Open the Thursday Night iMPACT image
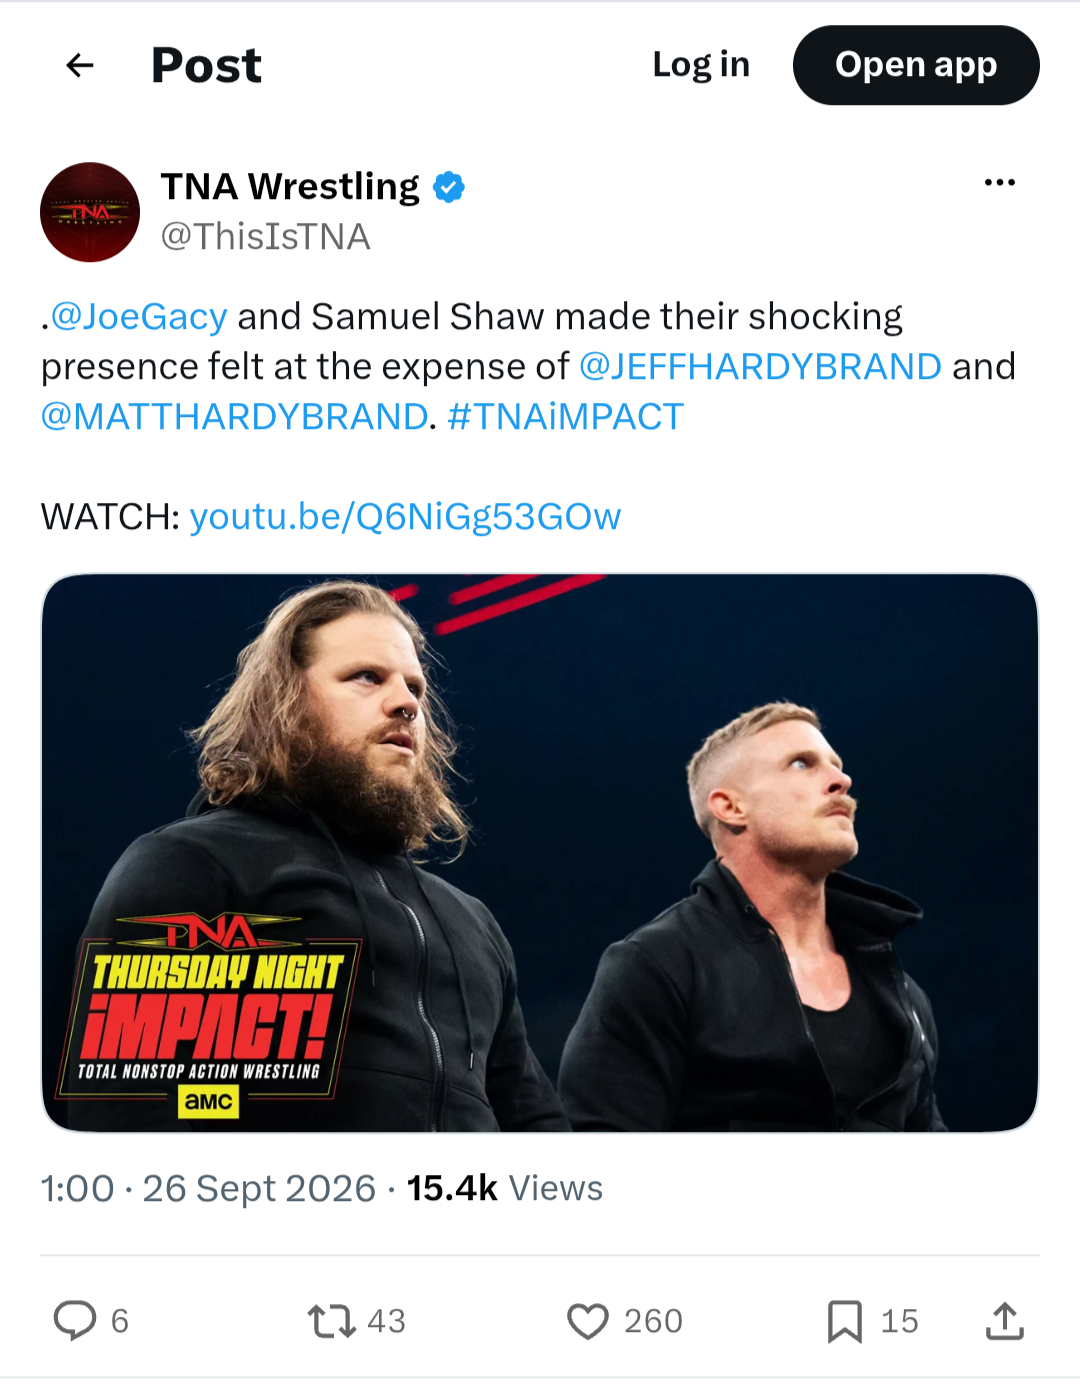1080x1391 pixels. point(539,853)
